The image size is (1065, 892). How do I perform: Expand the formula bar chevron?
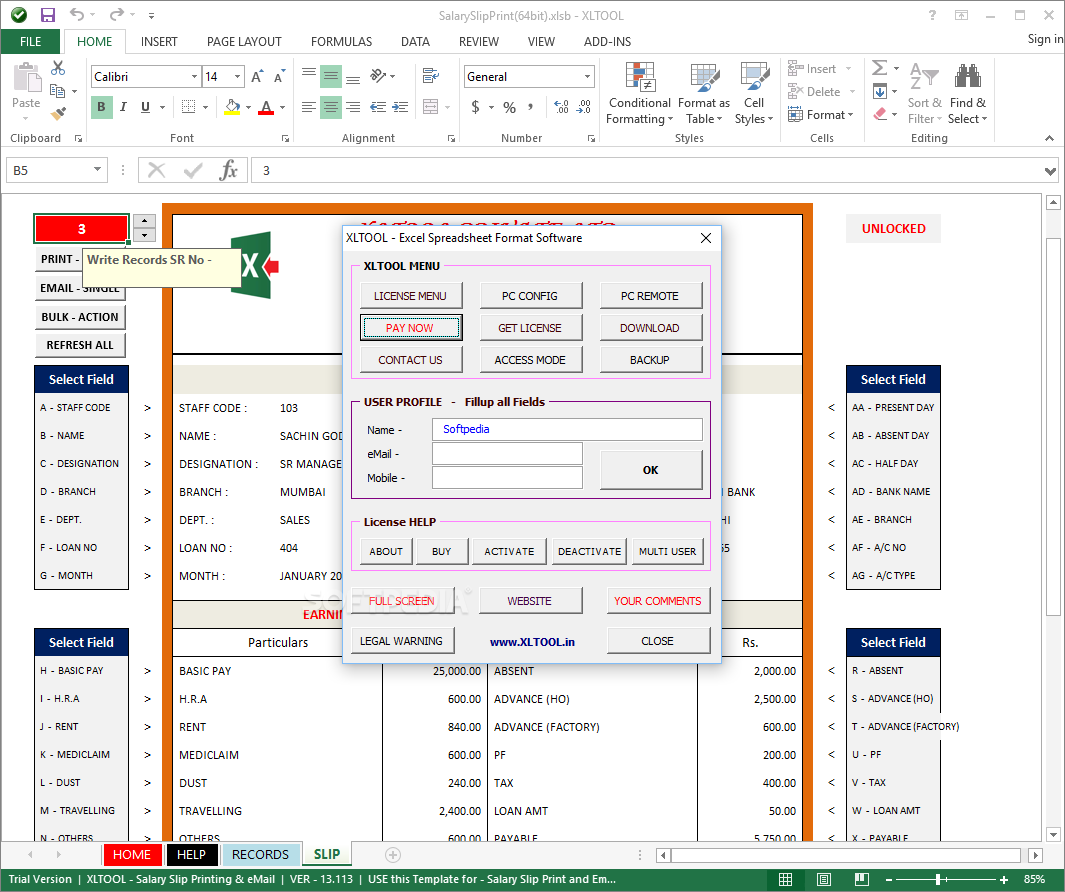[x=1050, y=171]
